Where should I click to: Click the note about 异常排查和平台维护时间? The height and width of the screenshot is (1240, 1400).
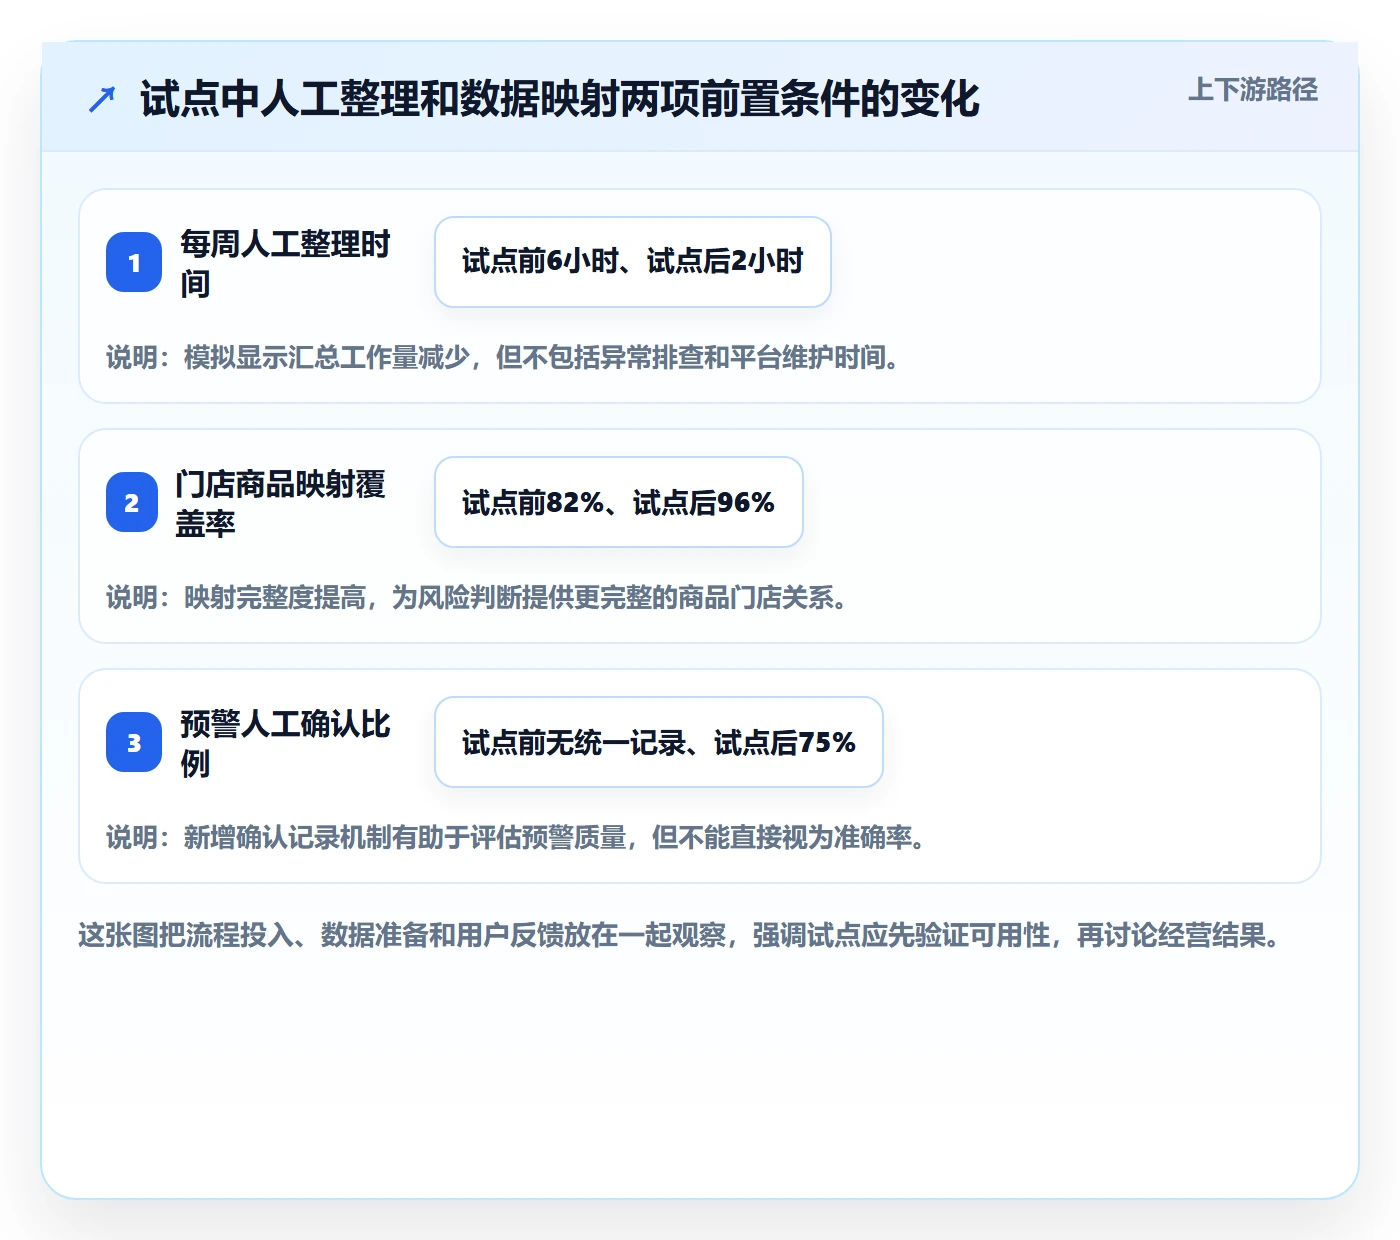503,357
